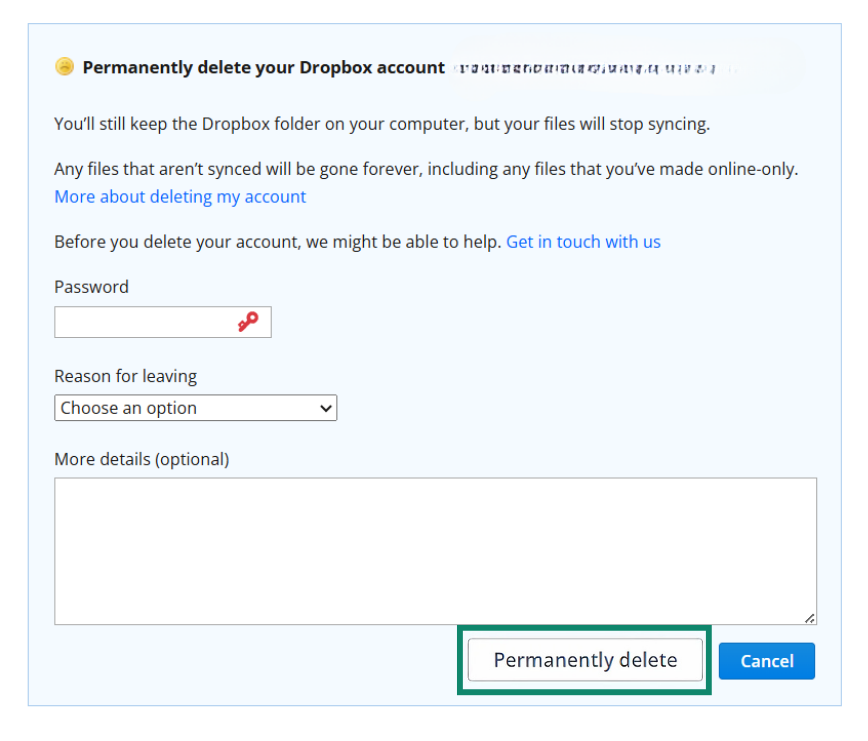Select the Permanently delete your Dropbox account heading

[264, 67]
